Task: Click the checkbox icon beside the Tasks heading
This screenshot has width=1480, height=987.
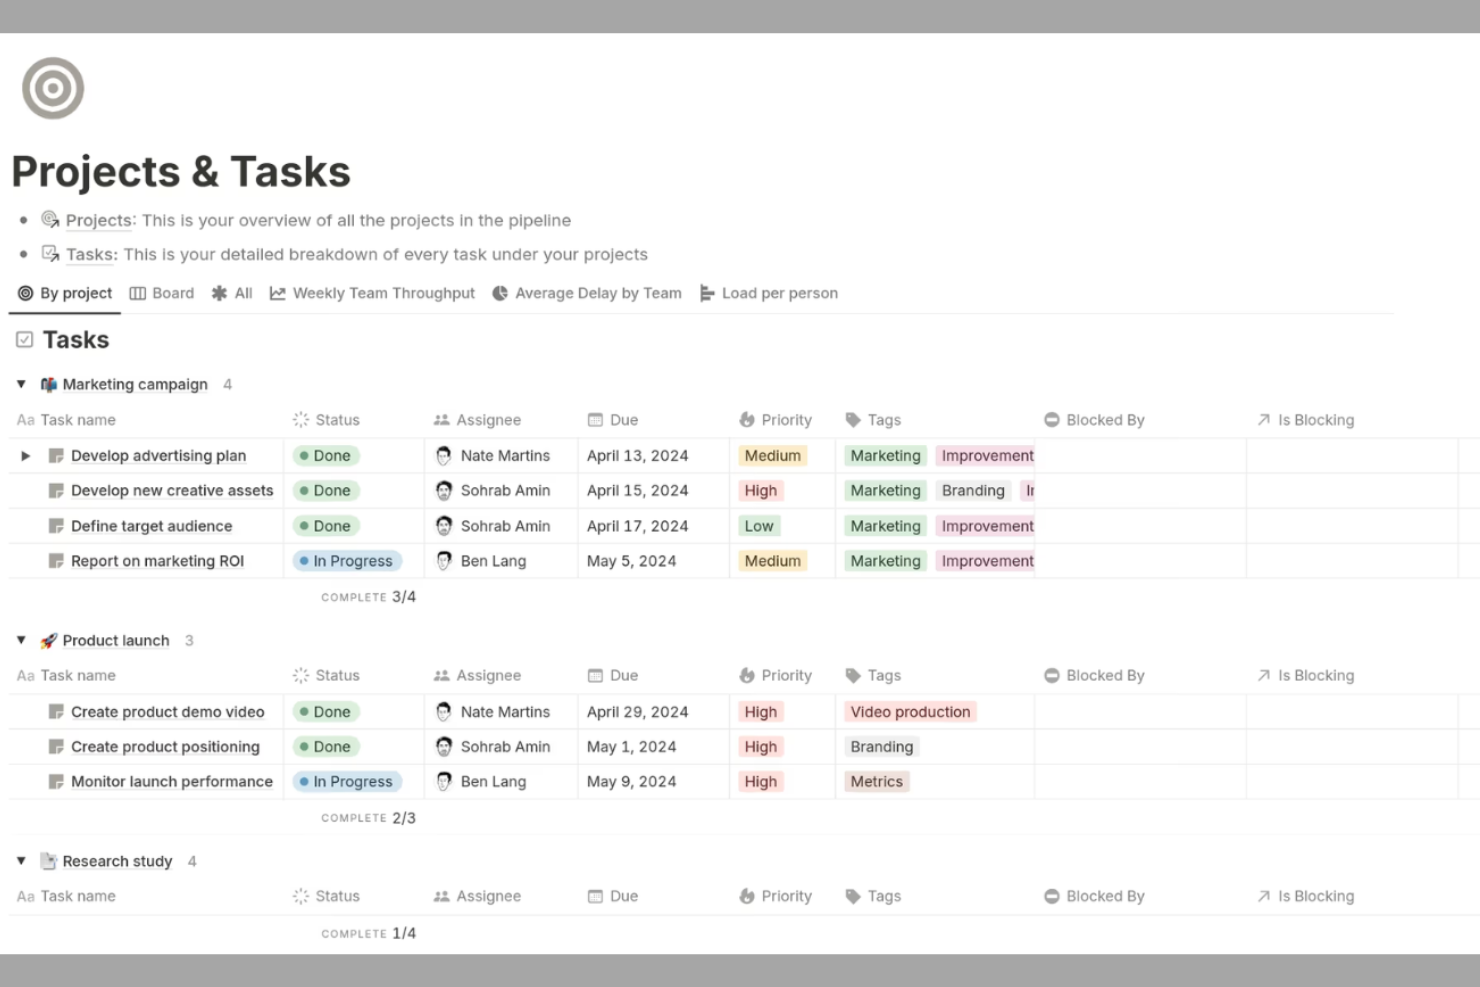Action: (24, 340)
